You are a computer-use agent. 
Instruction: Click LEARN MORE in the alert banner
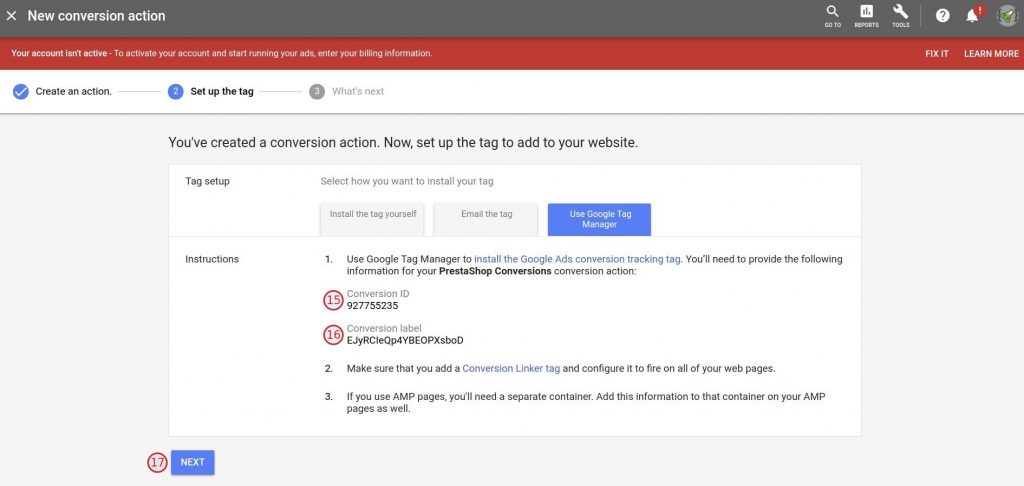click(991, 53)
